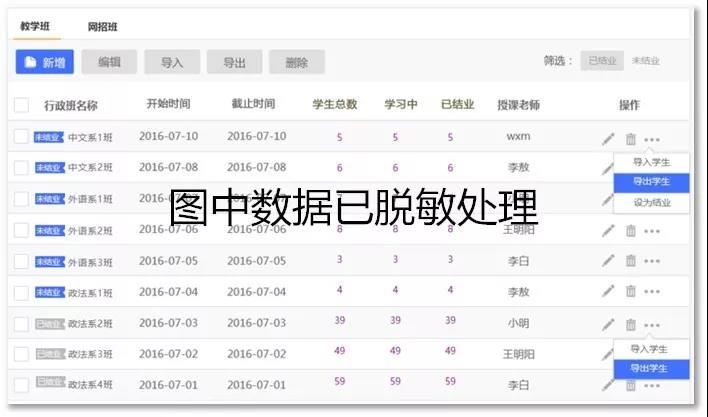The height and width of the screenshot is (417, 708).
Task: Click the trash icon in 政法系2班 row
Action: coord(630,324)
